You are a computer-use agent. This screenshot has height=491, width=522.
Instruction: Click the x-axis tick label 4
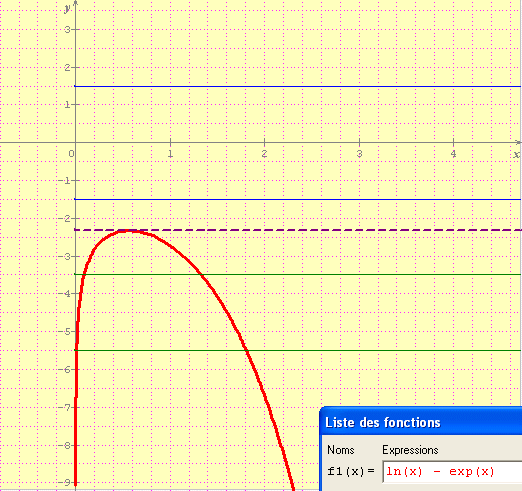pos(453,154)
